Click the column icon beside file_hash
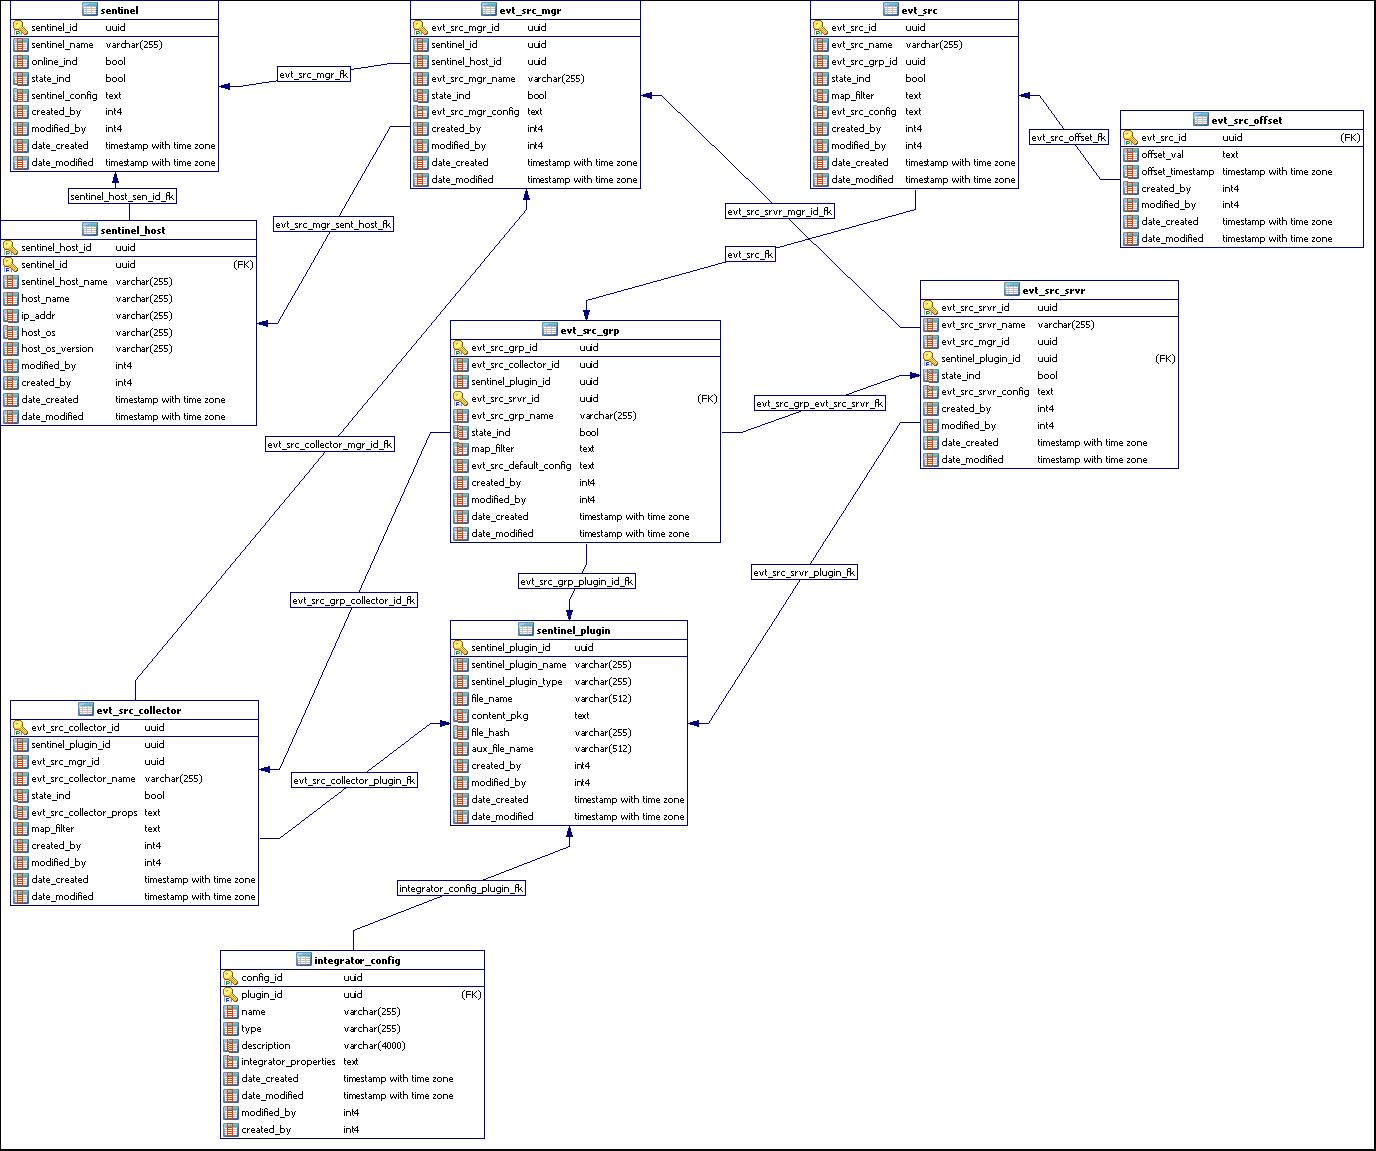 [x=460, y=733]
